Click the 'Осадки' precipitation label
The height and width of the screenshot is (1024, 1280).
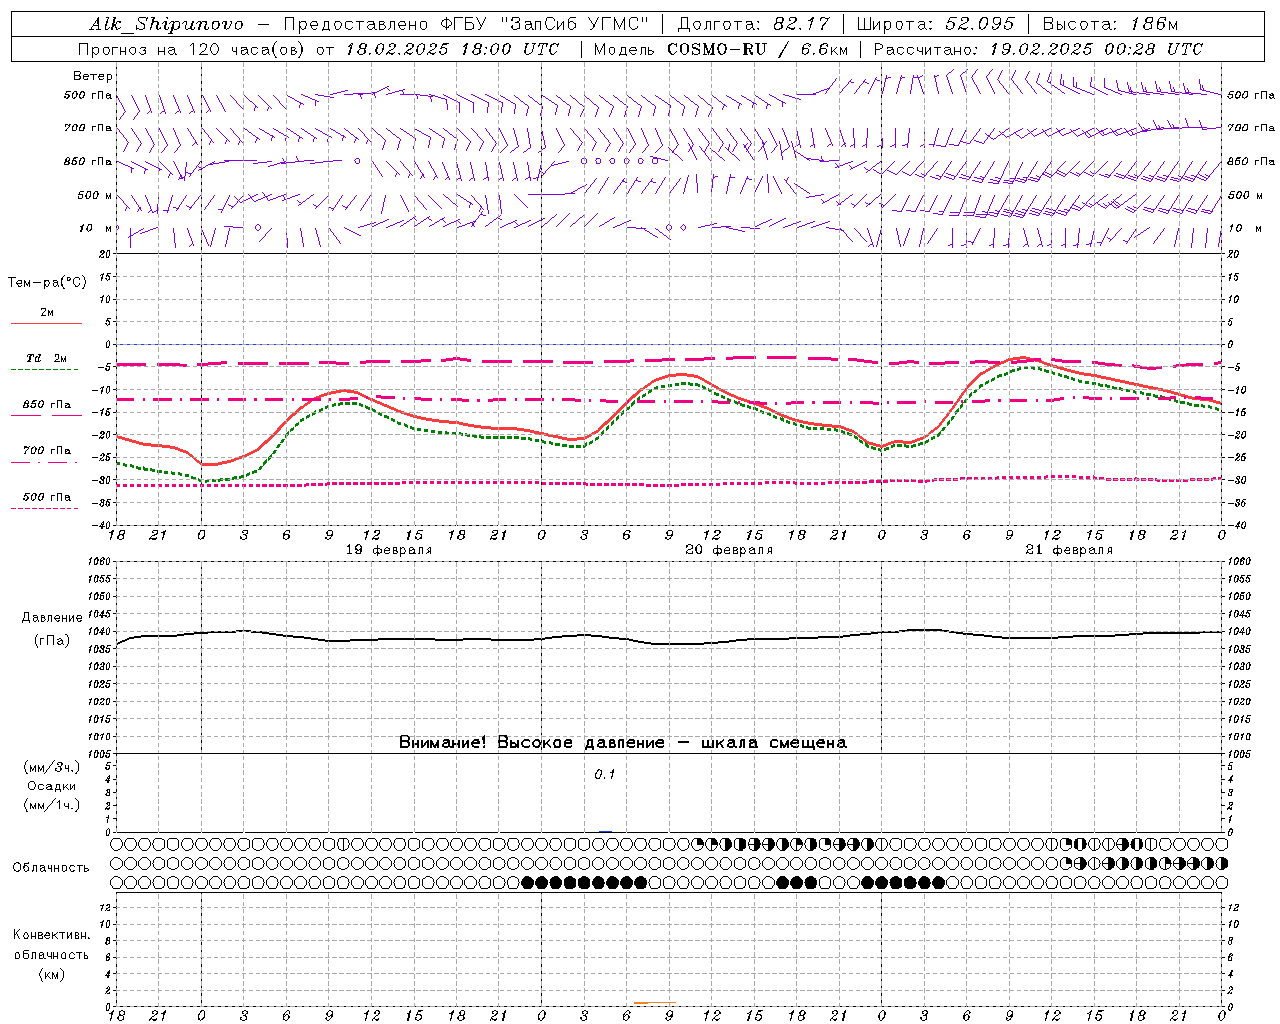(x=52, y=786)
